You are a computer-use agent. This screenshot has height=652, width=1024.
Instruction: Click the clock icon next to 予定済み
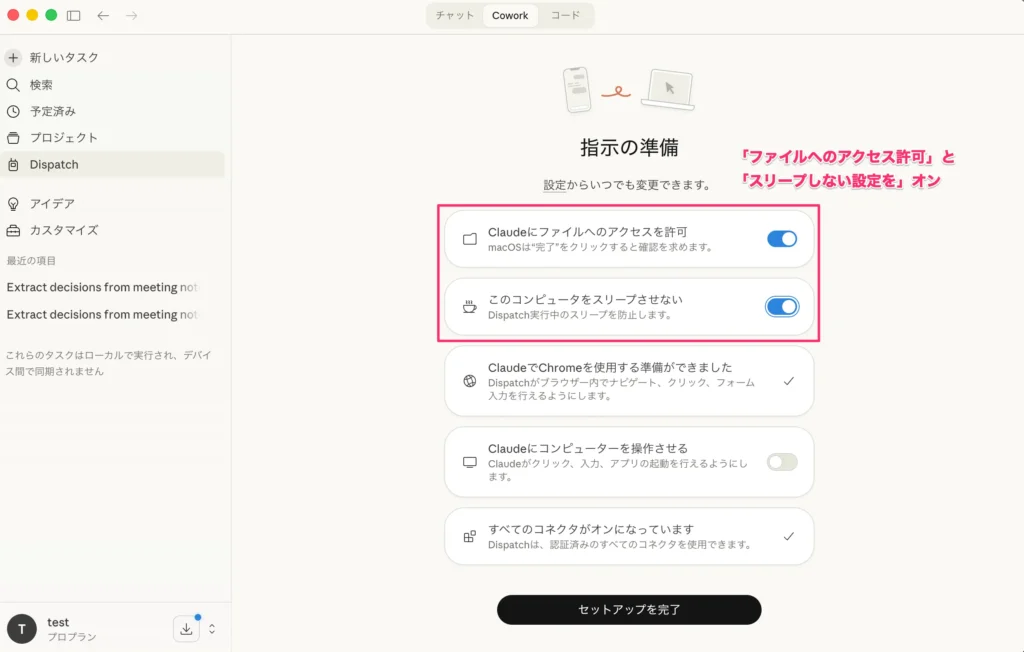13,111
